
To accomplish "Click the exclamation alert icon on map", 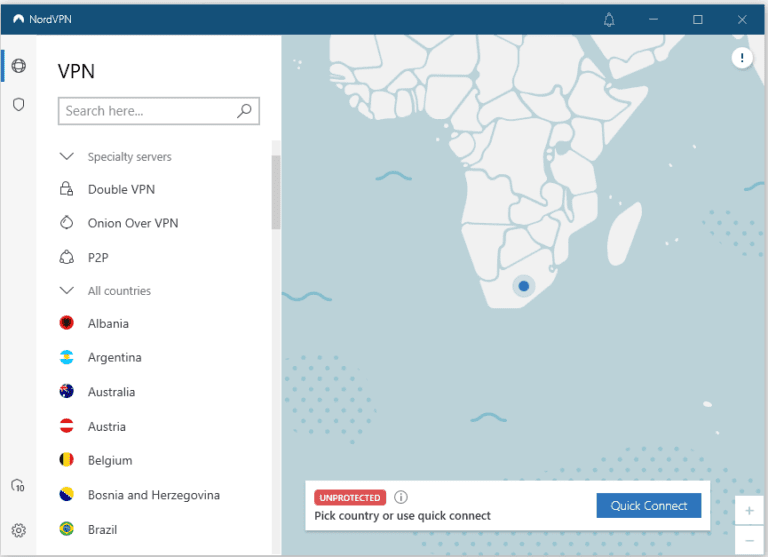I will tap(742, 58).
